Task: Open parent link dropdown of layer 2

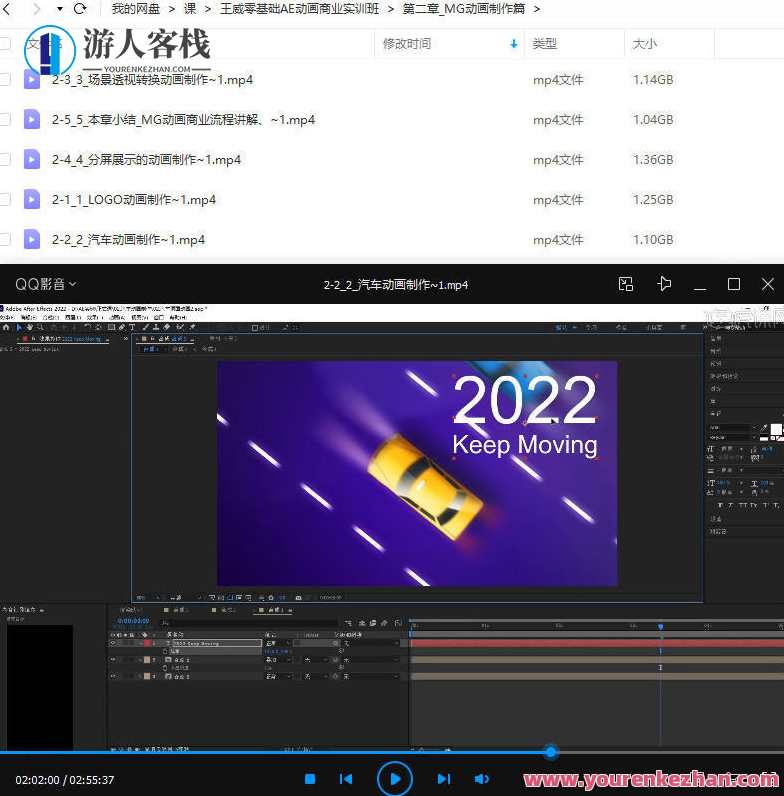Action: click(371, 660)
